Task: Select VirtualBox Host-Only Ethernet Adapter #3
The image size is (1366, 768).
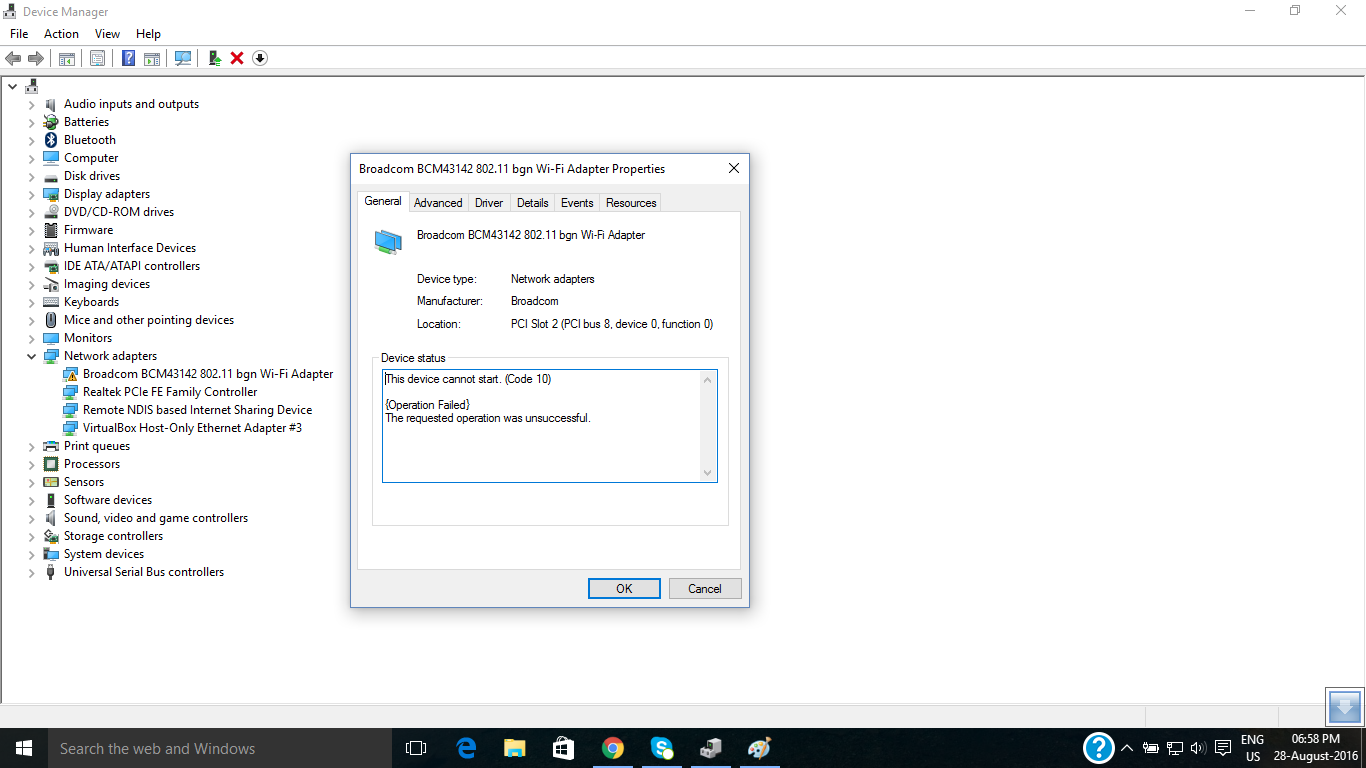Action: 192,428
